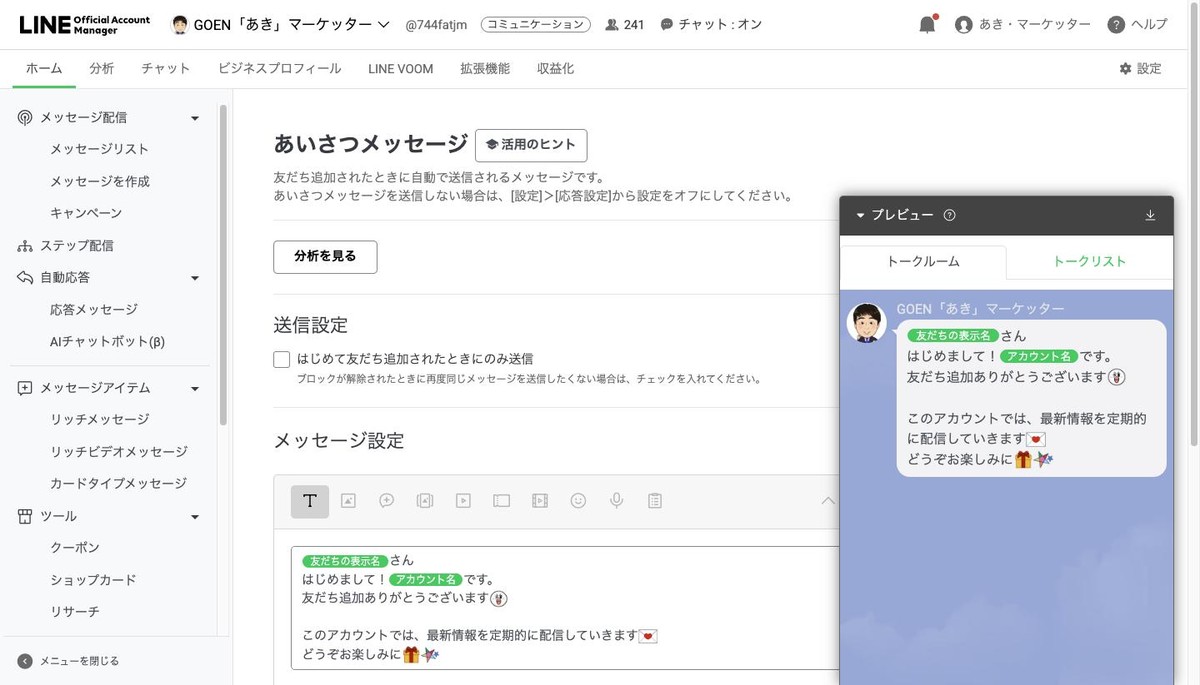Choose the rich message type icon
The width and height of the screenshot is (1200, 685).
tap(425, 501)
